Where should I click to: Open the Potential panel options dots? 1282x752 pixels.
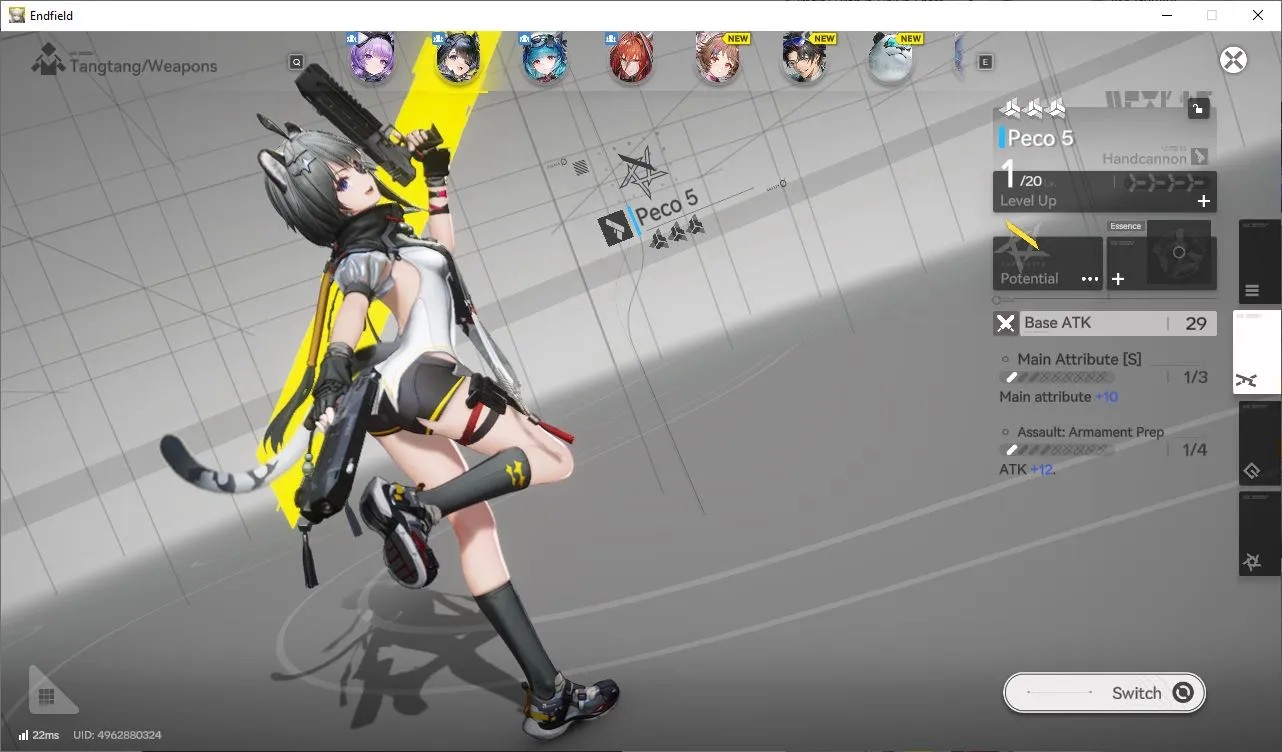(x=1090, y=279)
